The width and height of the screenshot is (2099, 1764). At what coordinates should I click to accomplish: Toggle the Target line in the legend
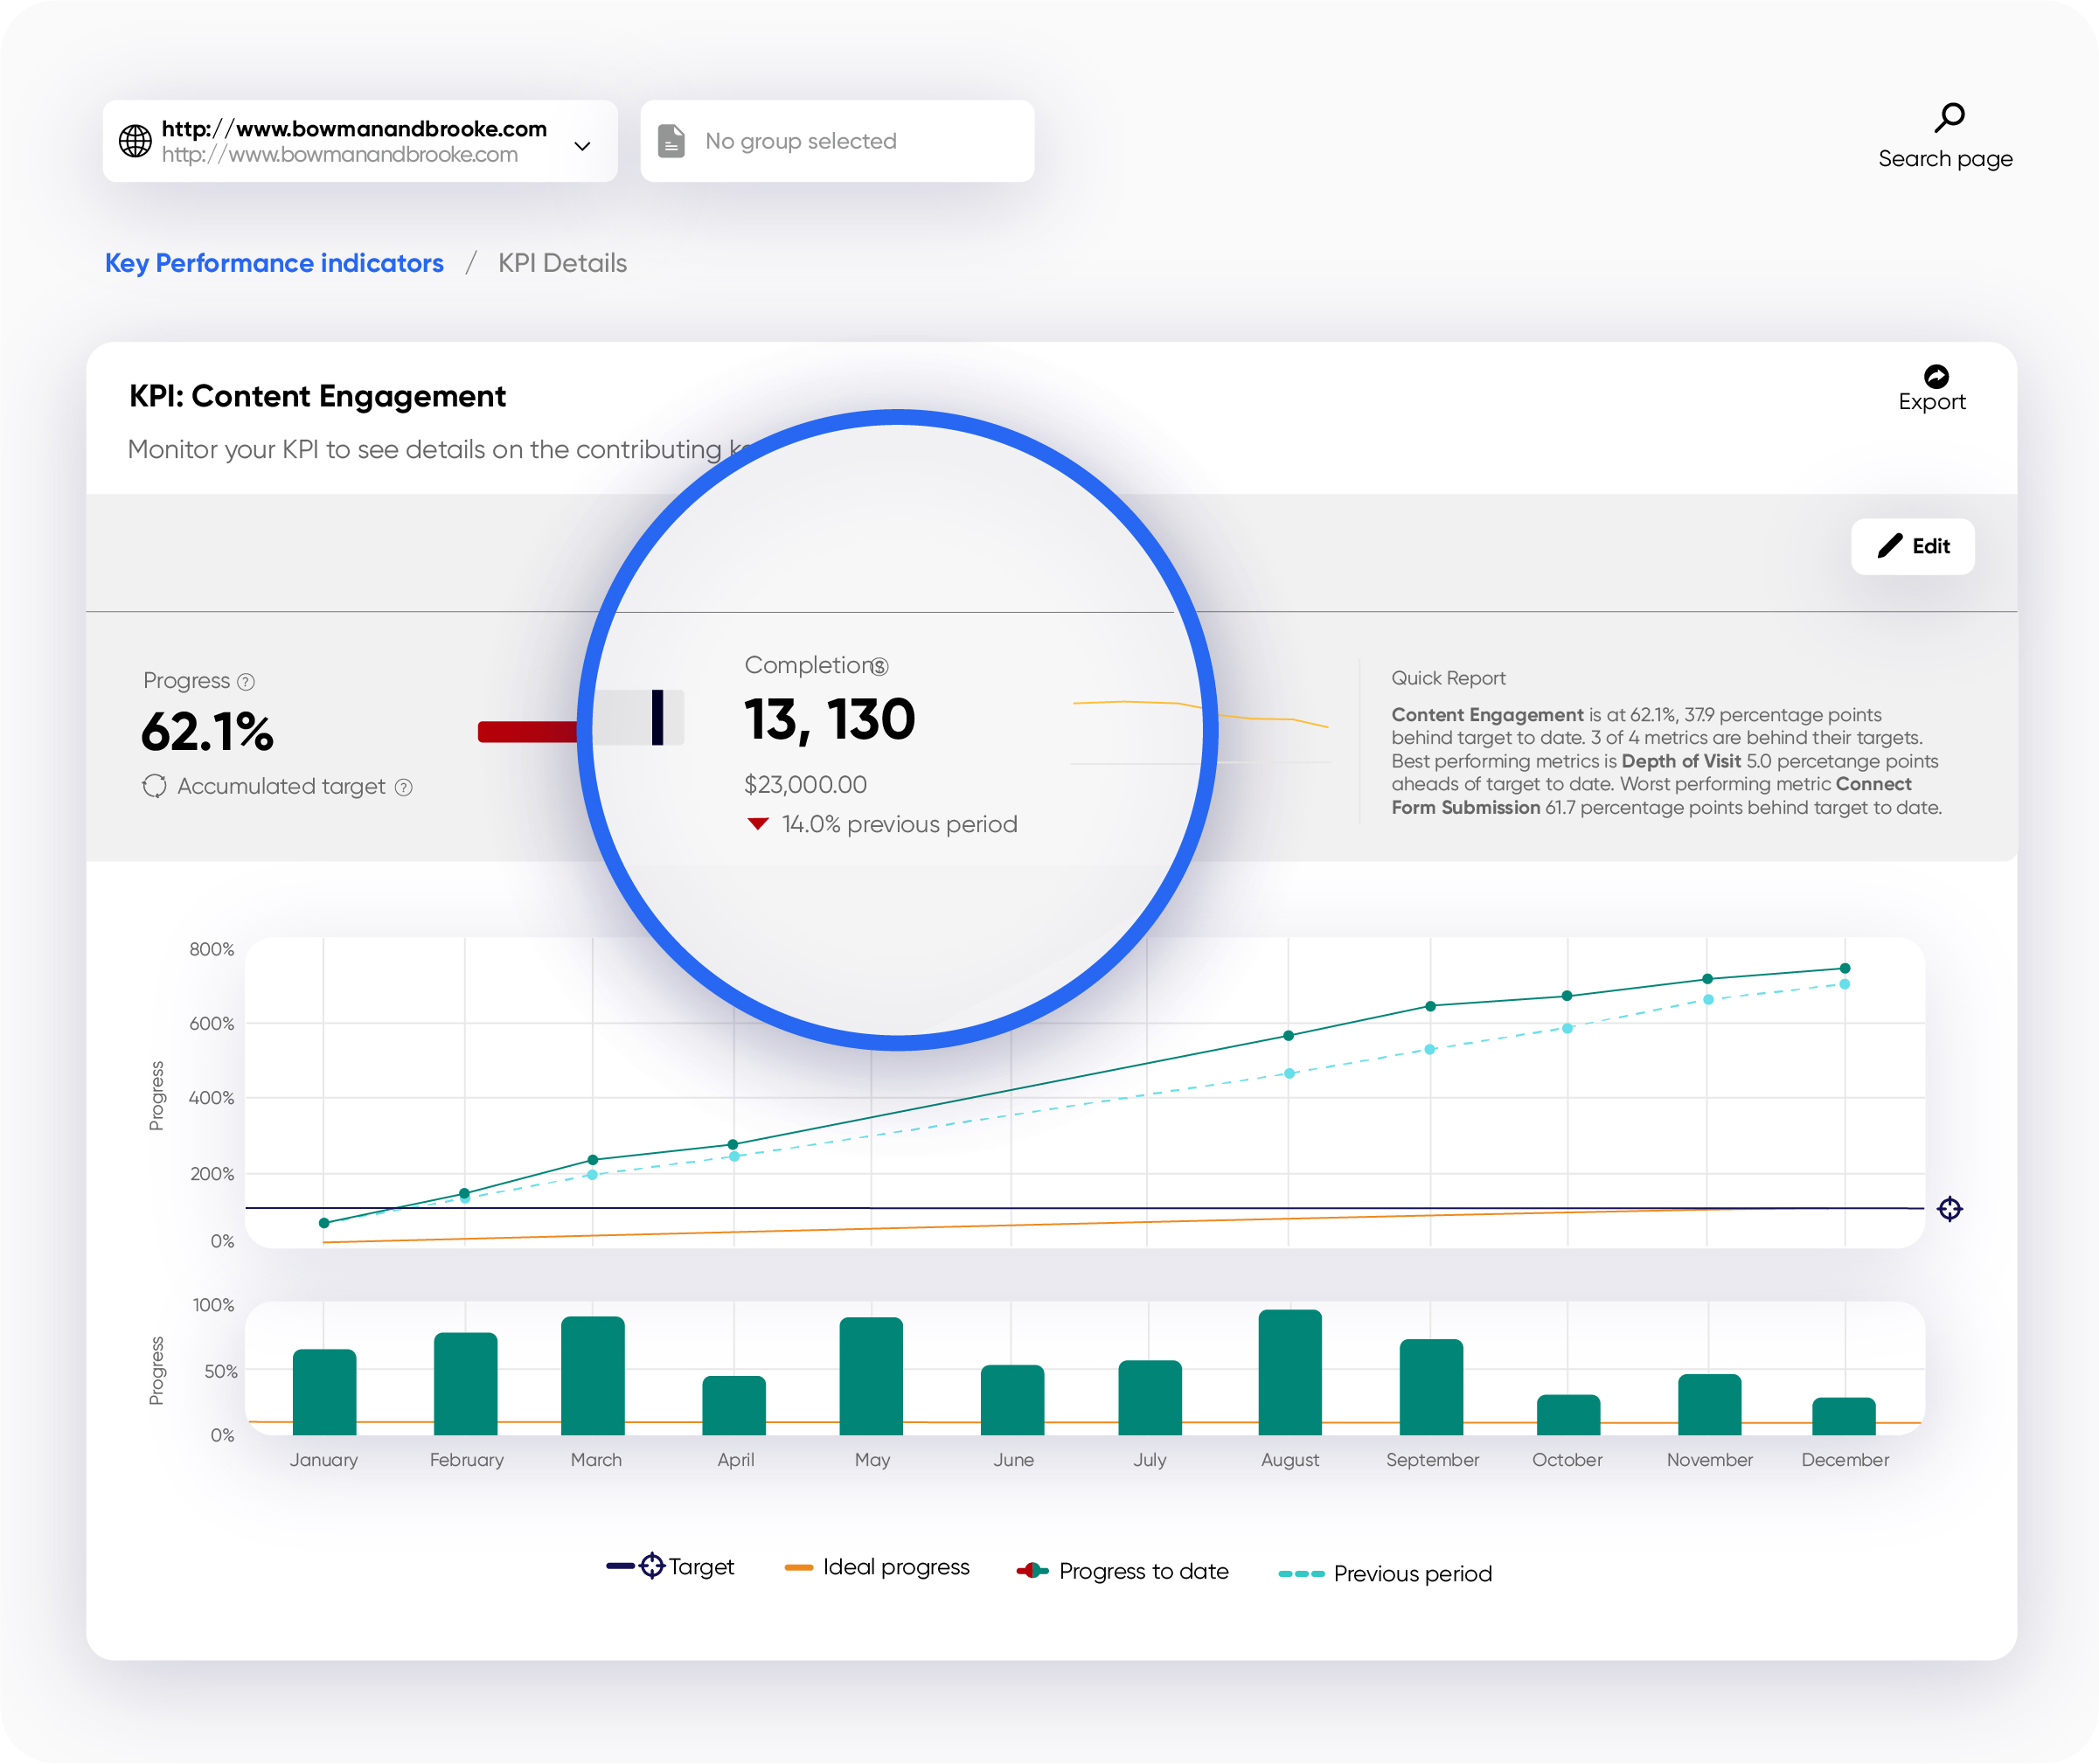[670, 1568]
